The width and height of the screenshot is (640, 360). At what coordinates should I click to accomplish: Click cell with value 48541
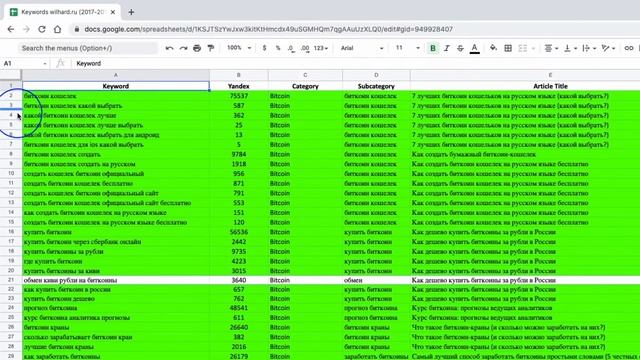[239, 308]
